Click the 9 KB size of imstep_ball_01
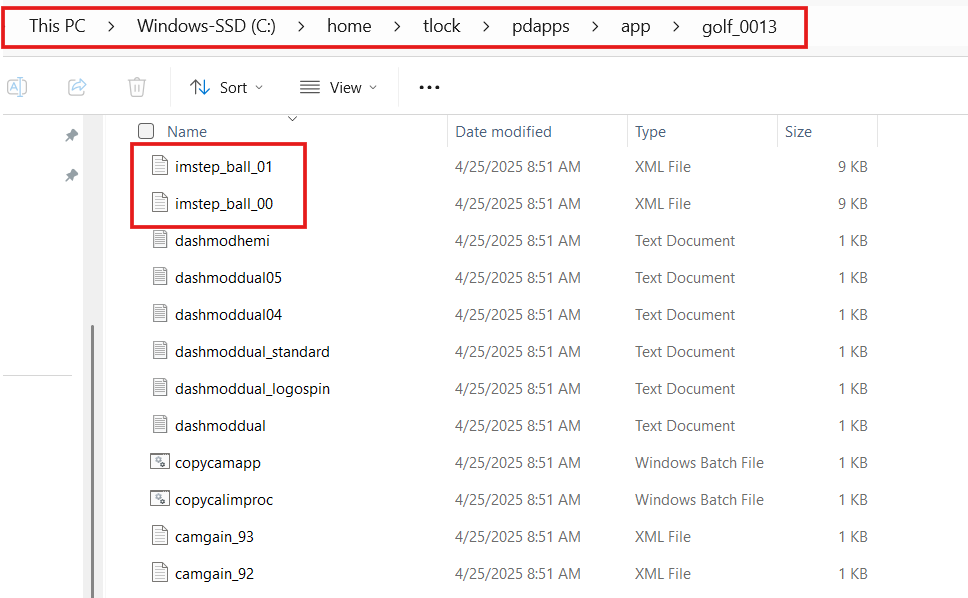The width and height of the screenshot is (968, 598). click(853, 167)
